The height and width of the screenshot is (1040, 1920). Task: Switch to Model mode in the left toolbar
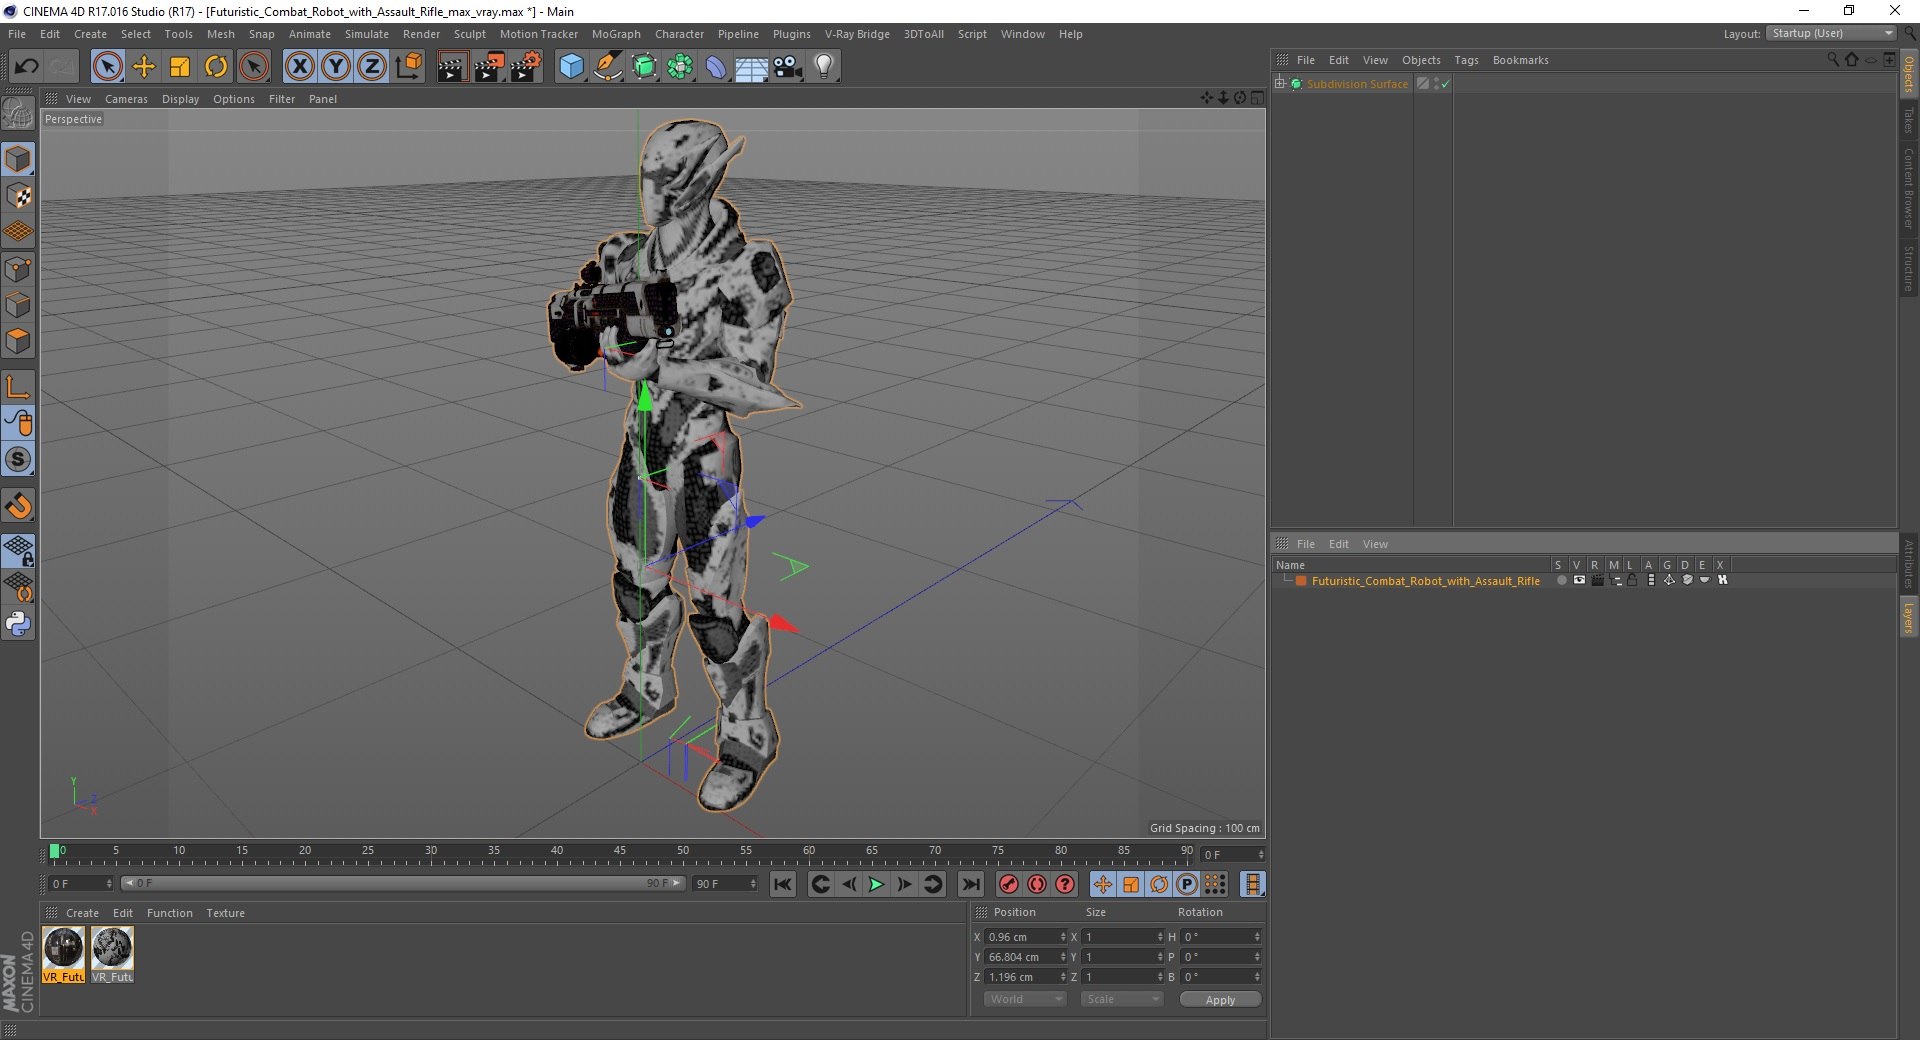(x=18, y=159)
